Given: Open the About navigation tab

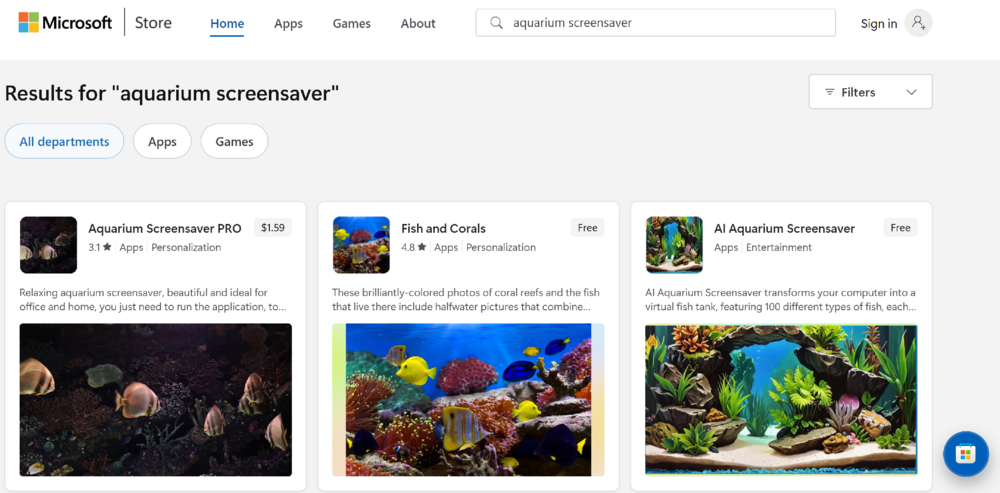Looking at the screenshot, I should (418, 23).
